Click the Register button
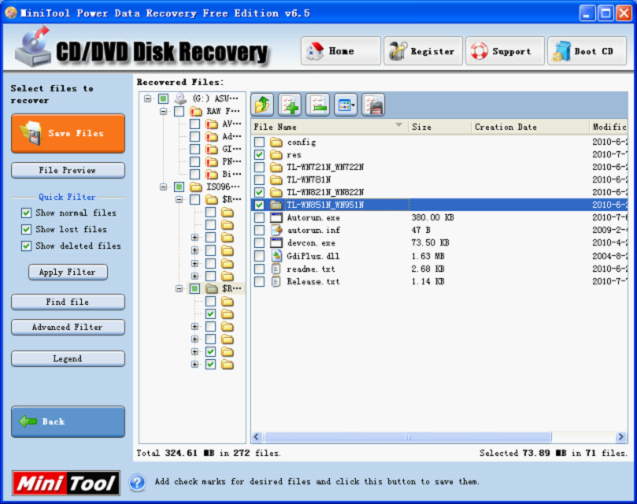The image size is (637, 504). tap(423, 51)
